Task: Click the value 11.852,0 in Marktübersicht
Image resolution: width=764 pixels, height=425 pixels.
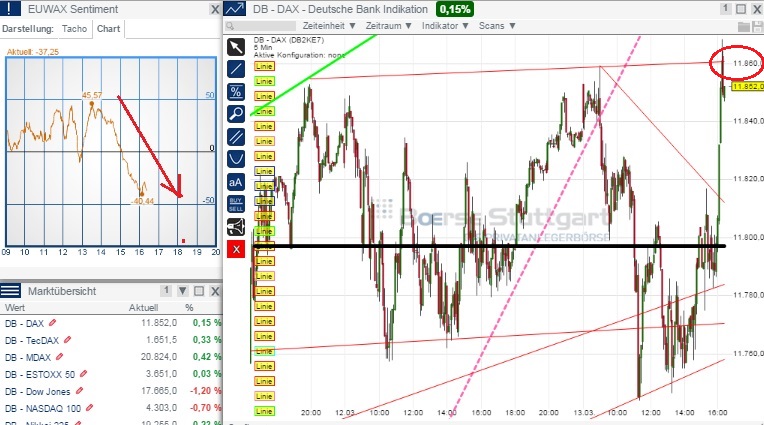Action: [x=159, y=323]
